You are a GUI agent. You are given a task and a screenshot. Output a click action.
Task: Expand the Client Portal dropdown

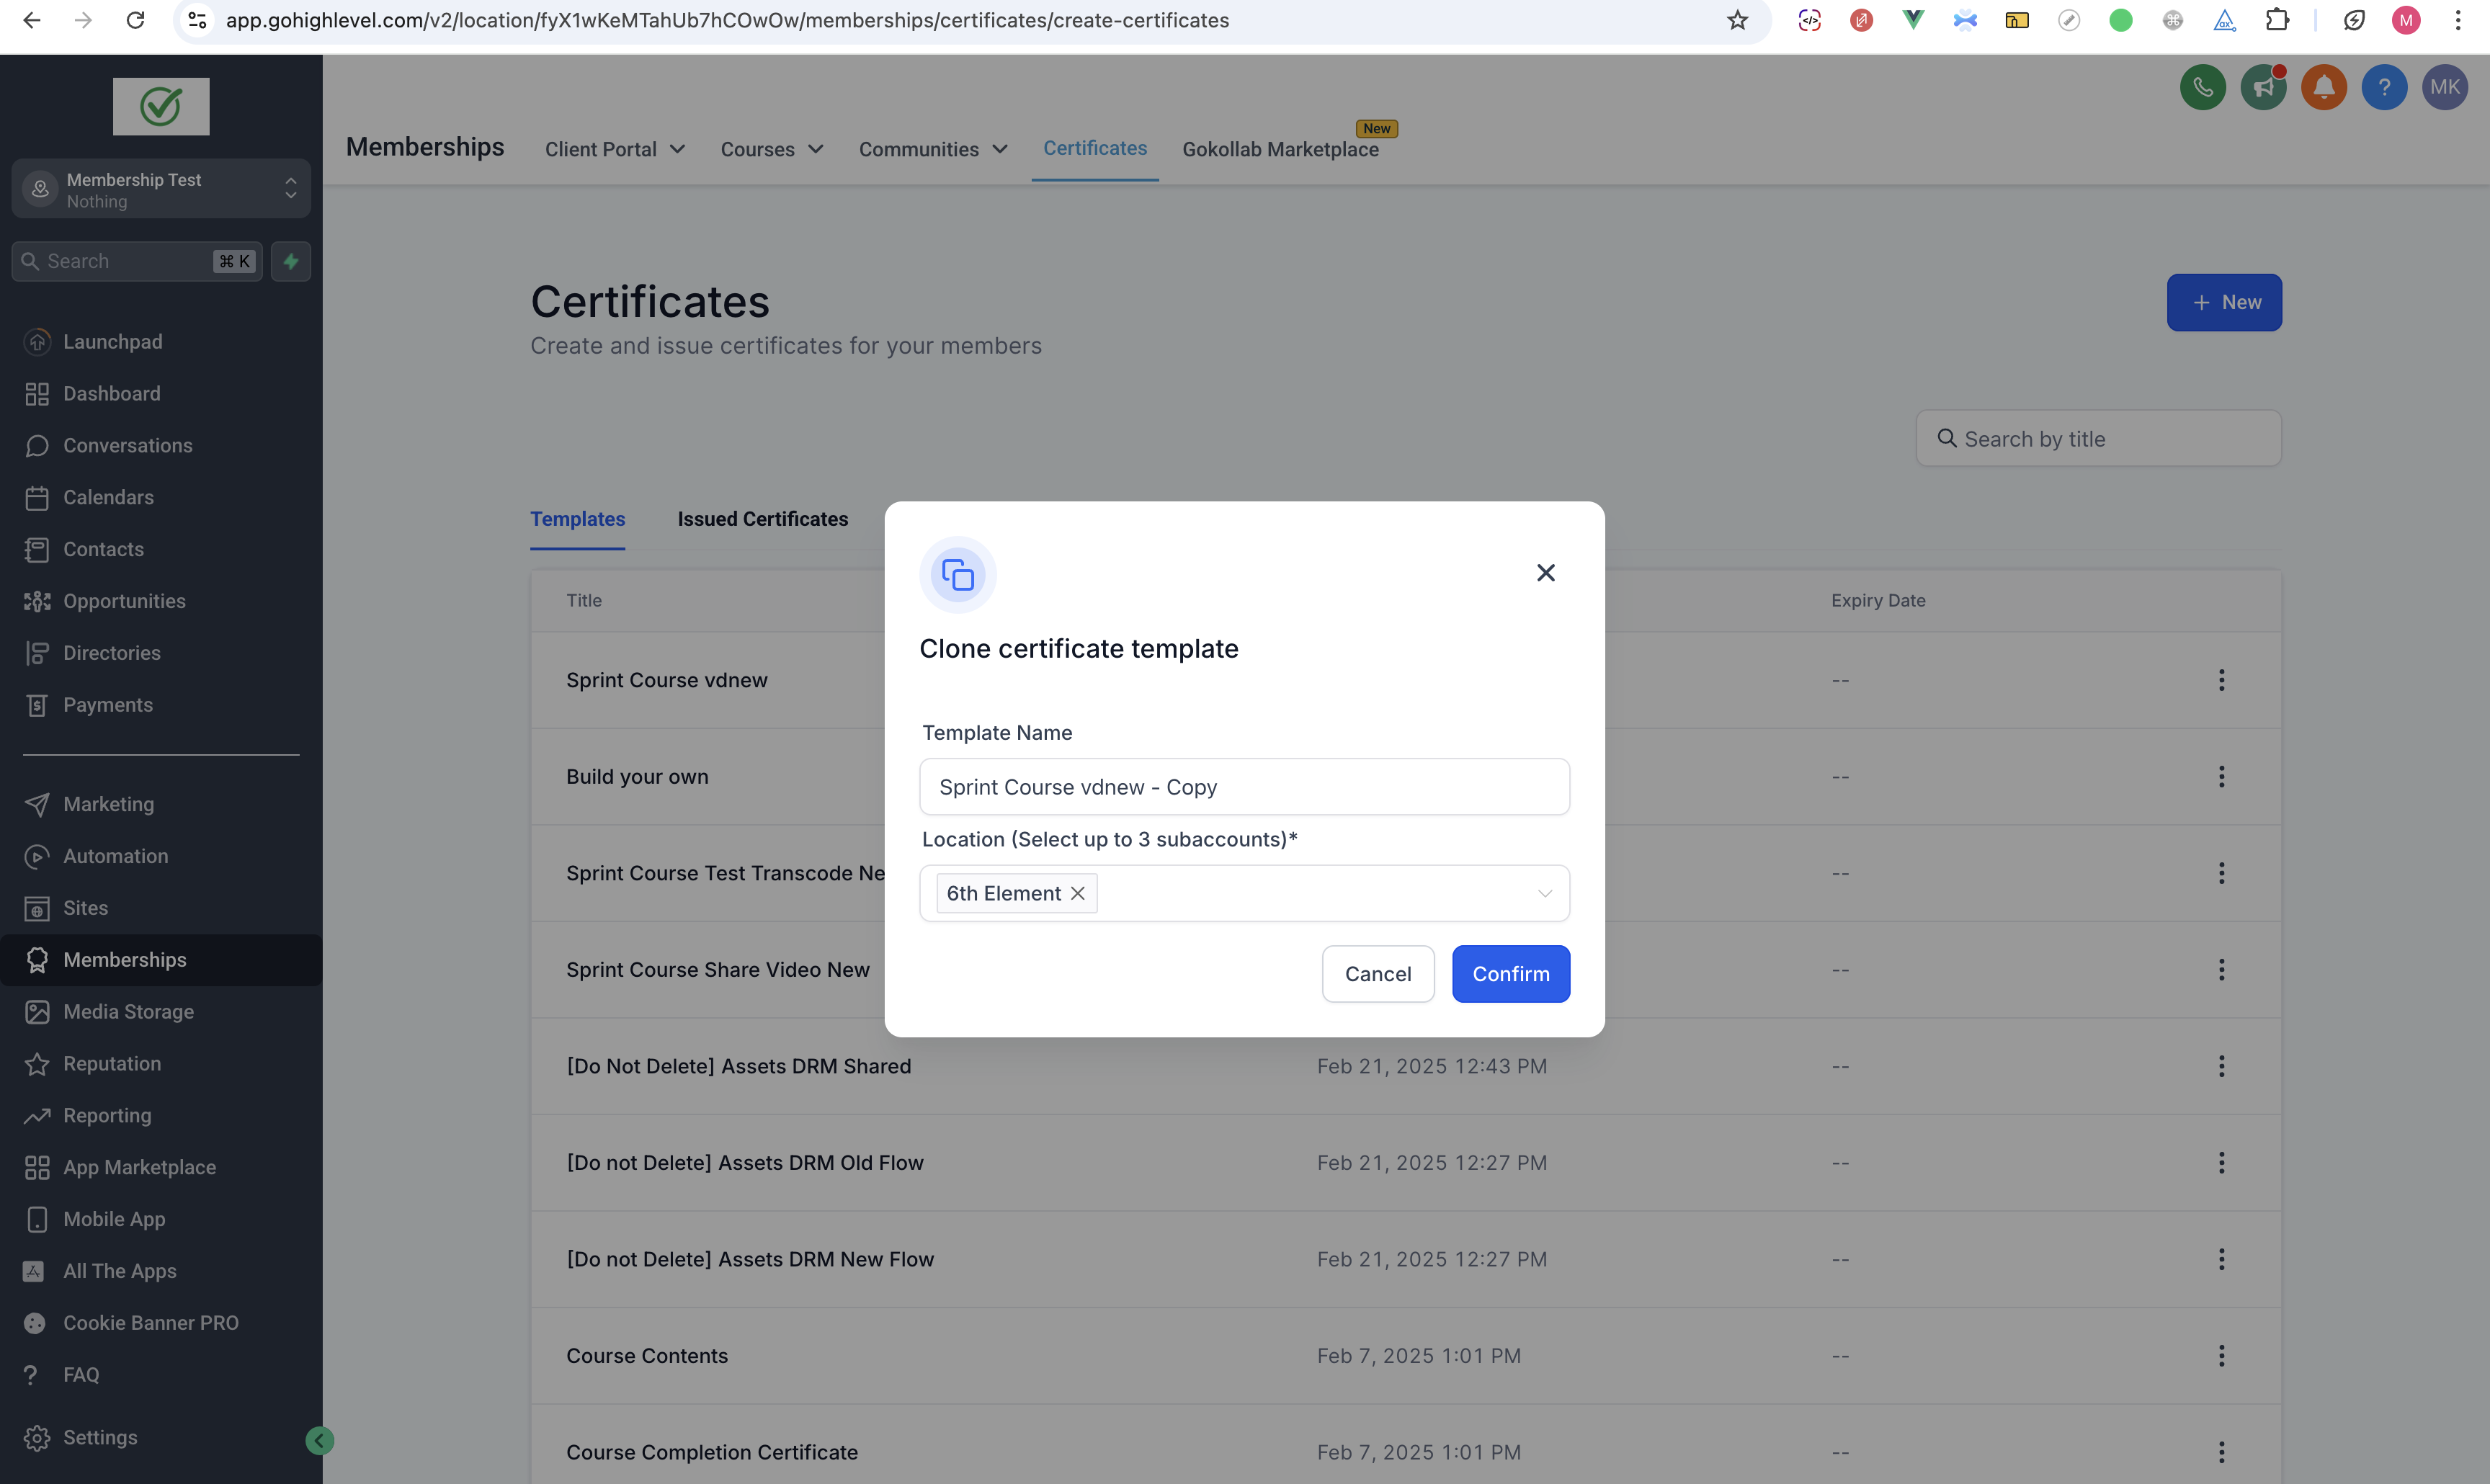click(x=614, y=149)
